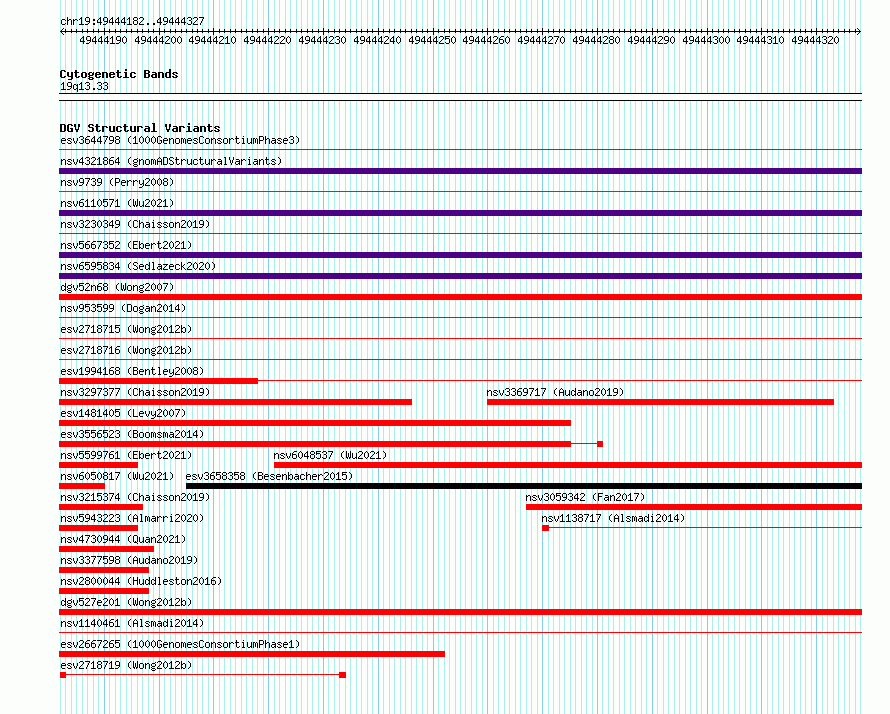Image resolution: width=890 pixels, height=714 pixels.
Task: Click the nsv6050817 short red bar
Action: 82,486
